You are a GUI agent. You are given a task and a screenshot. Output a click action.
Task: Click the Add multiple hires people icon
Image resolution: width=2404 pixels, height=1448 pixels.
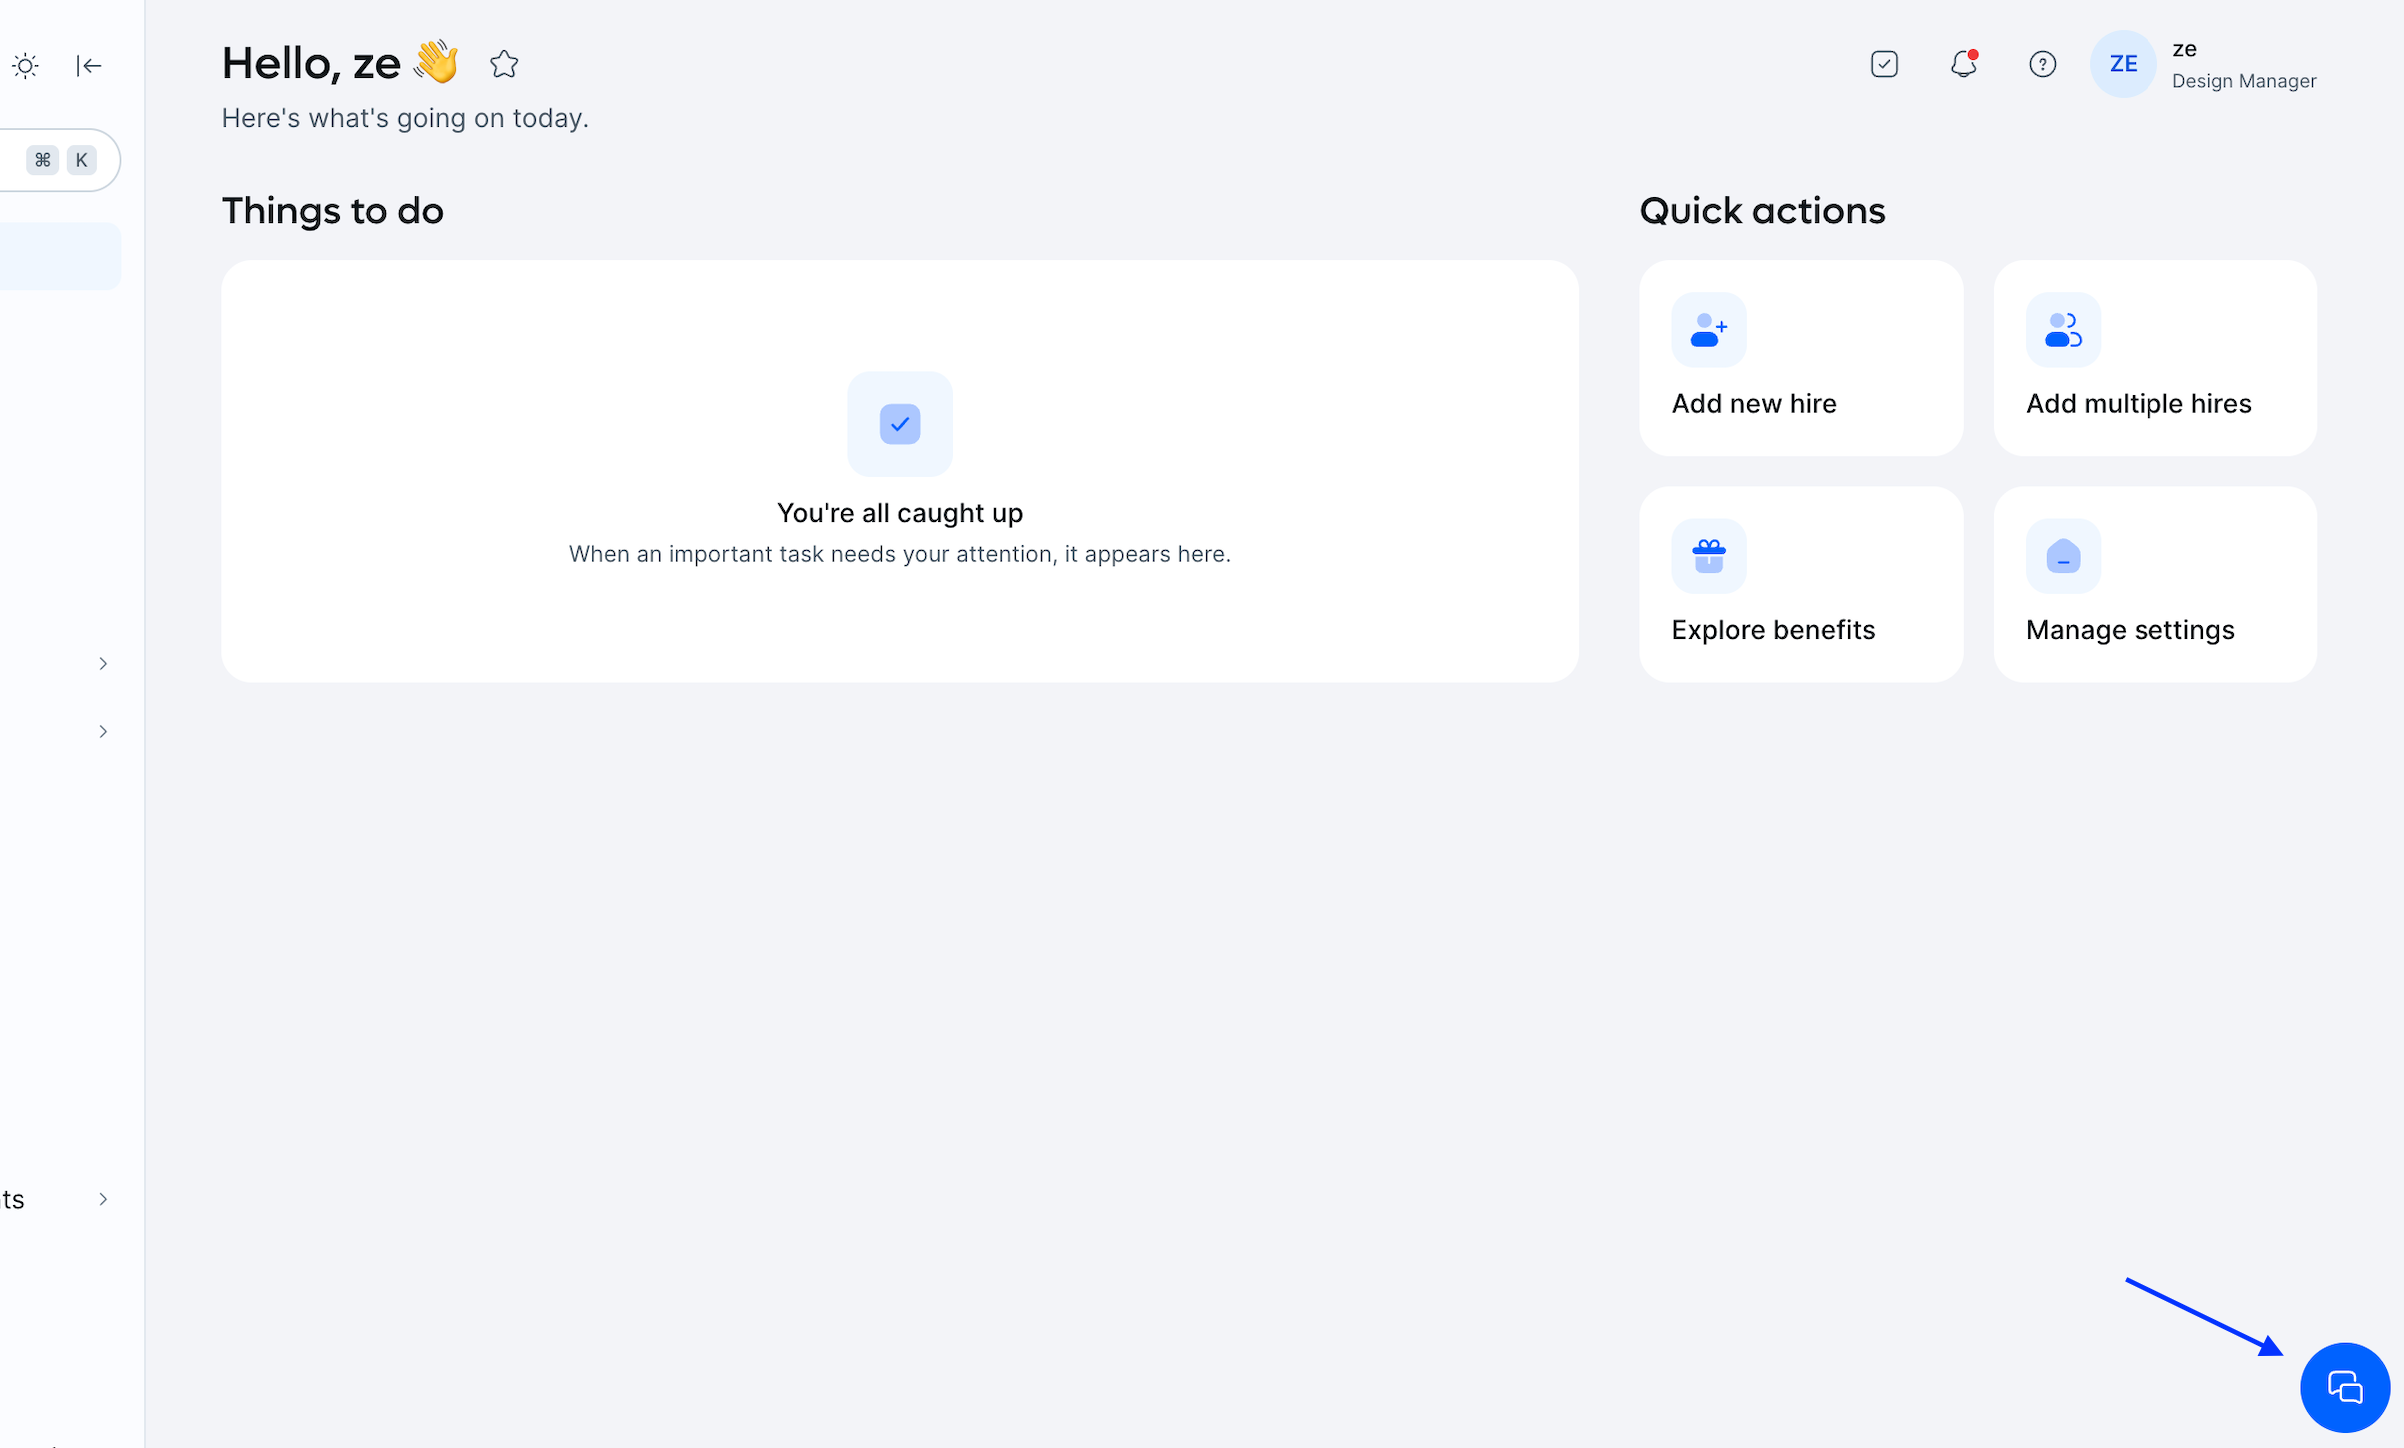2062,330
